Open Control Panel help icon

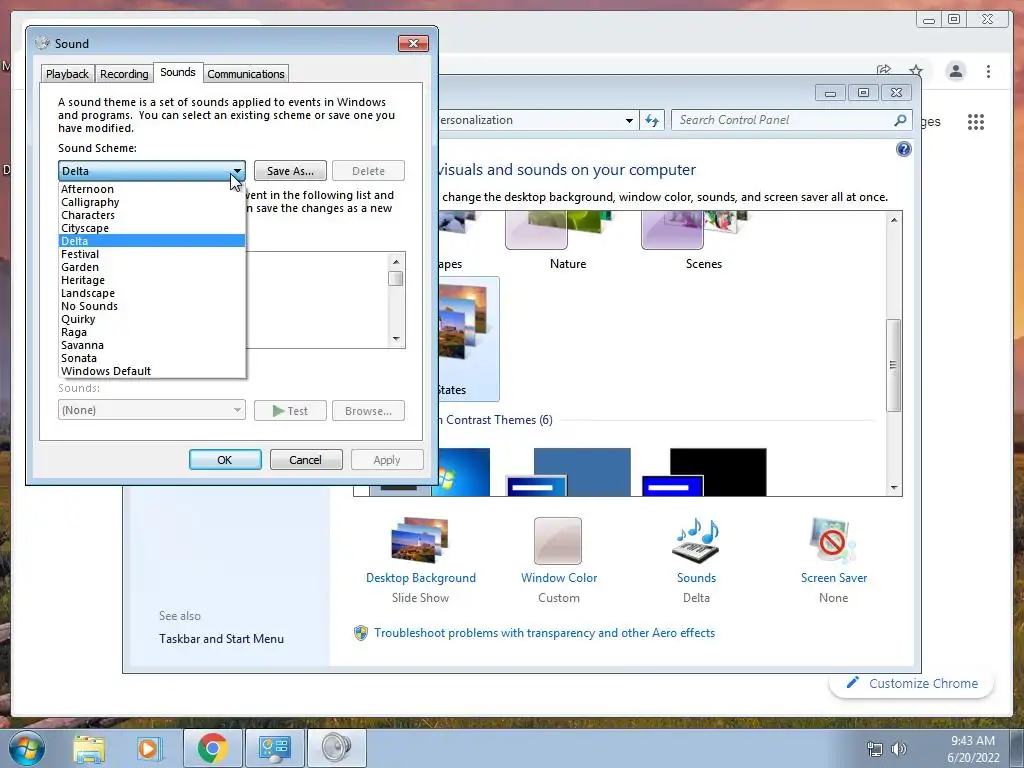[x=903, y=150]
